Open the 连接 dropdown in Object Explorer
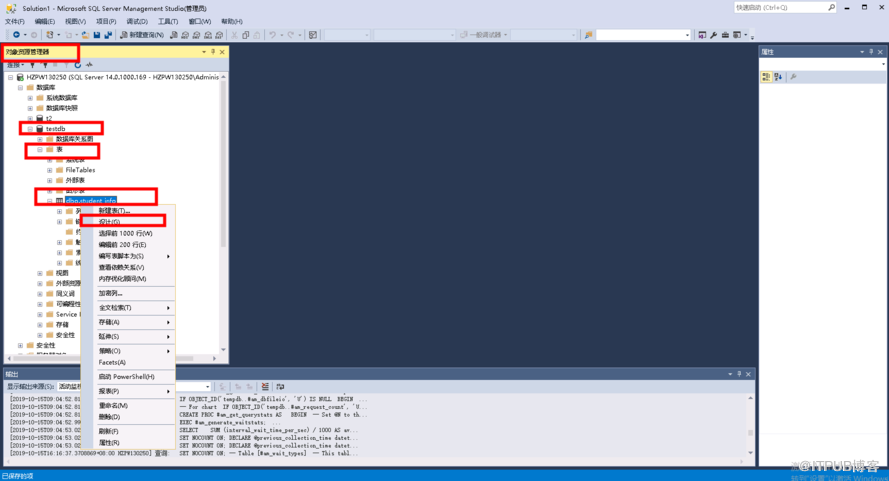889x481 pixels. click(x=16, y=65)
